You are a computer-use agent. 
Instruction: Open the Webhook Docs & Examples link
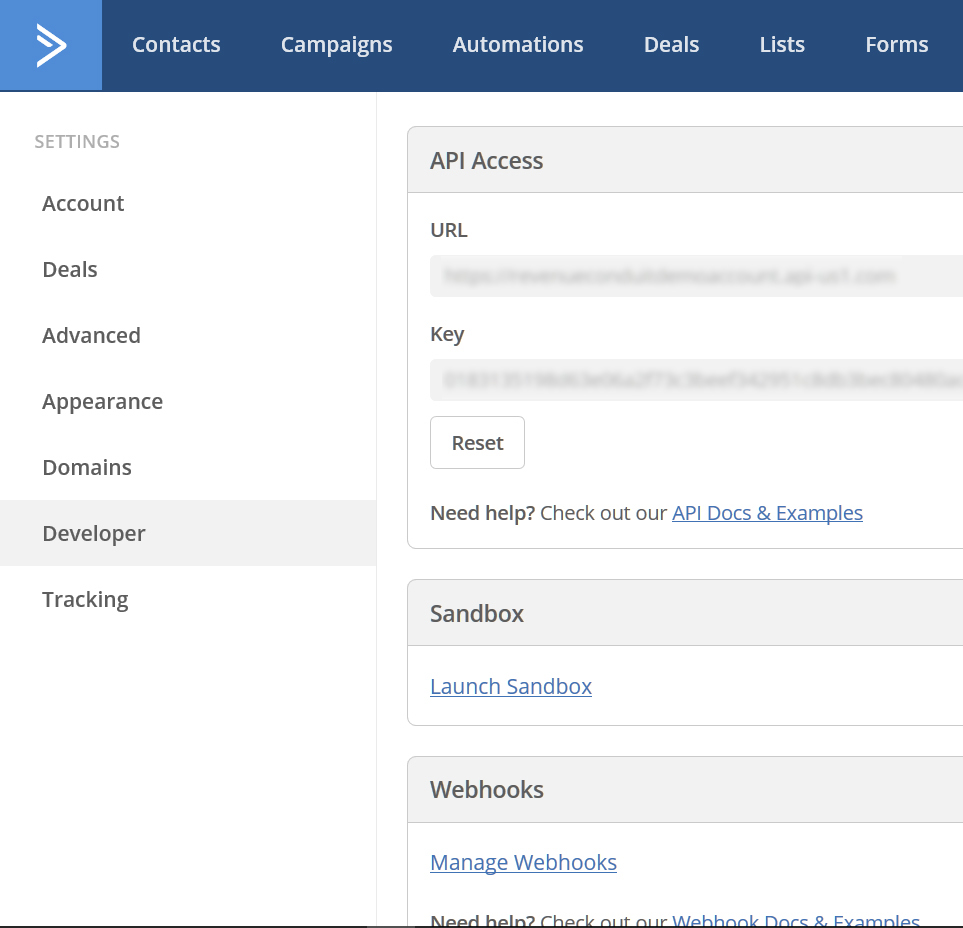[x=796, y=921]
